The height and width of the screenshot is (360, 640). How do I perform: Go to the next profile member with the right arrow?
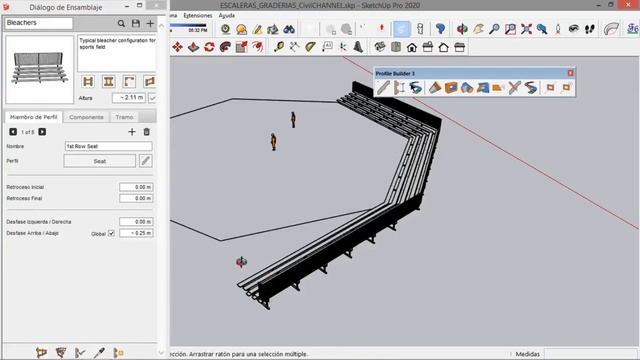(x=42, y=132)
